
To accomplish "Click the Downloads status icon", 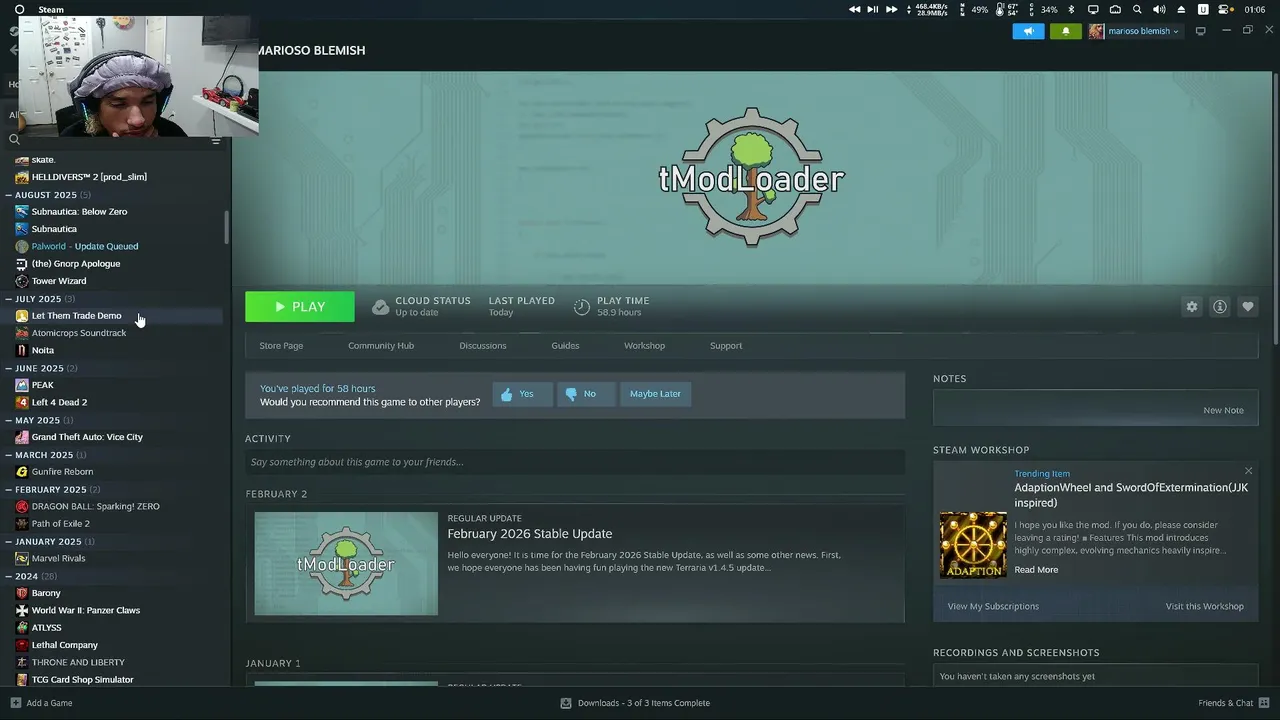I will [566, 703].
